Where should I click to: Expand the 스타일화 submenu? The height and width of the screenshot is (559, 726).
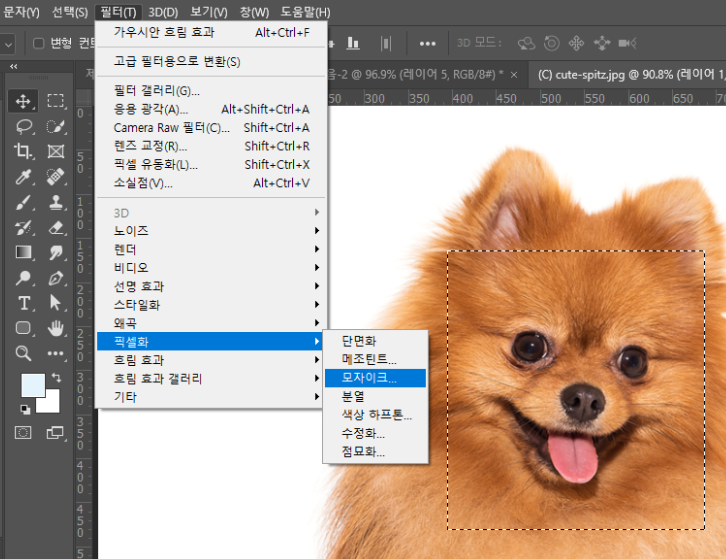point(211,305)
